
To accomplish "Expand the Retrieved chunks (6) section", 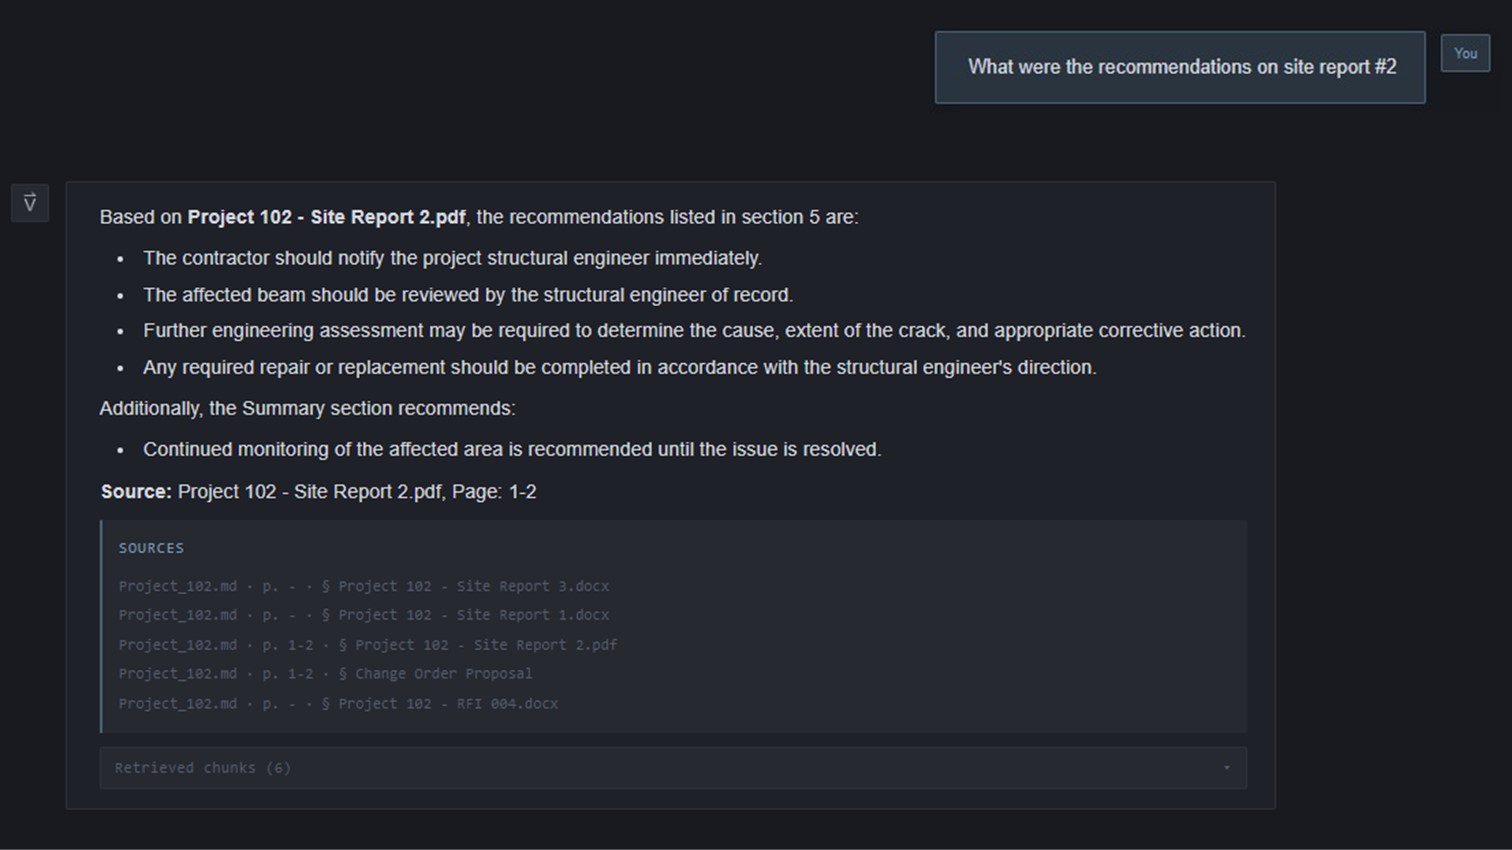I will click(x=203, y=768).
